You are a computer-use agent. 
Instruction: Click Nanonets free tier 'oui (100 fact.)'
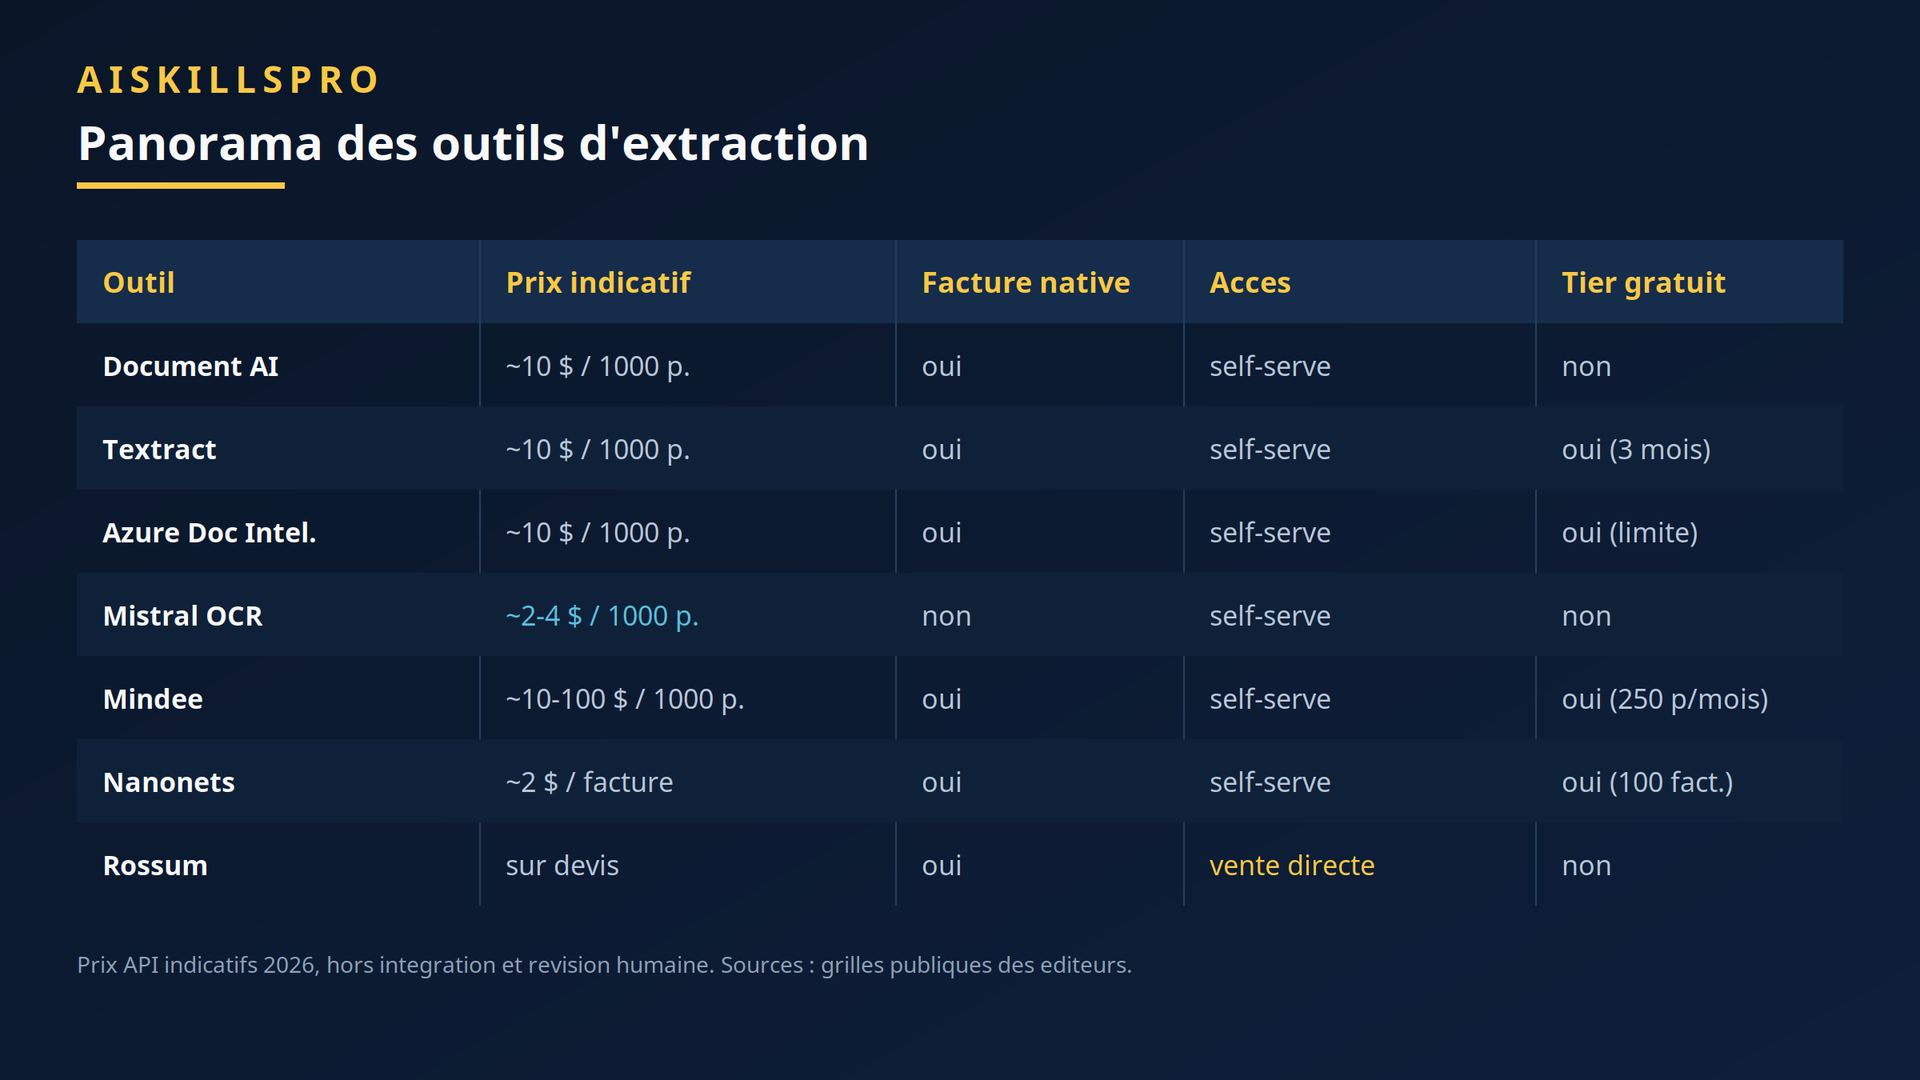1647,781
